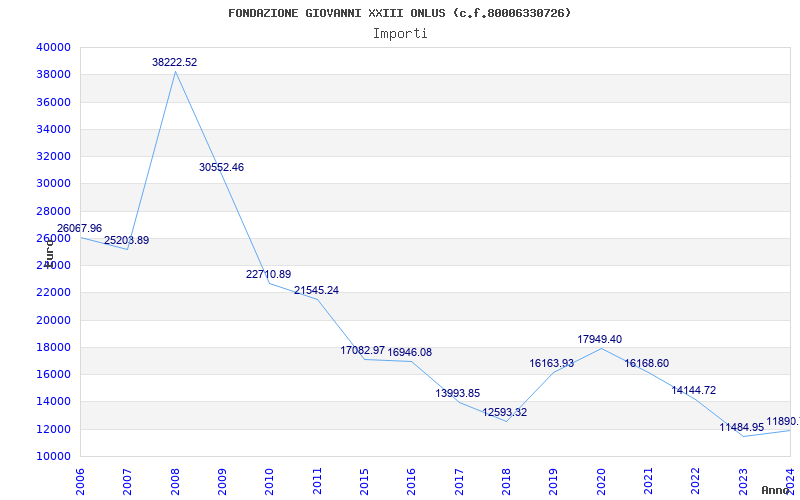Click the Importi chart subtitle
The image size is (800, 500).
tap(400, 34)
